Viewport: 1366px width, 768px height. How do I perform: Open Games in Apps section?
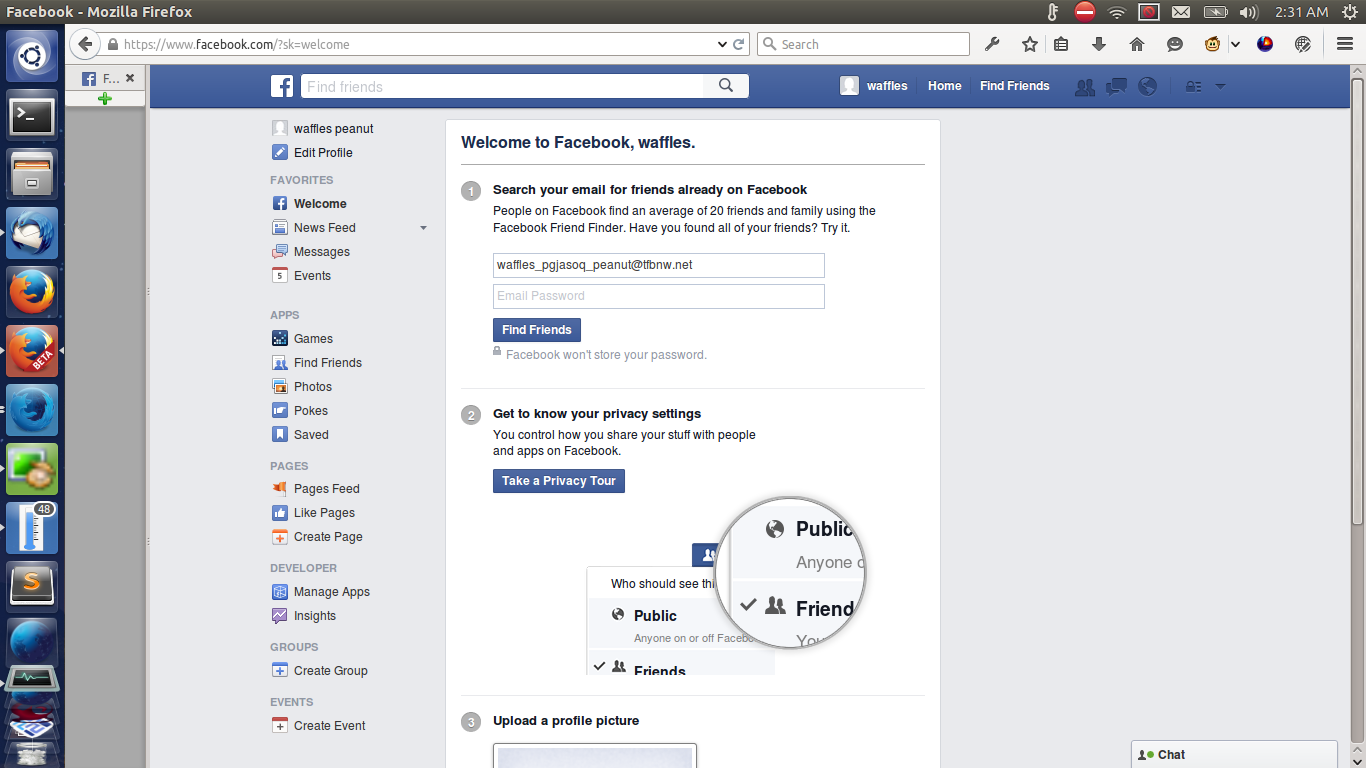pyautogui.click(x=313, y=339)
